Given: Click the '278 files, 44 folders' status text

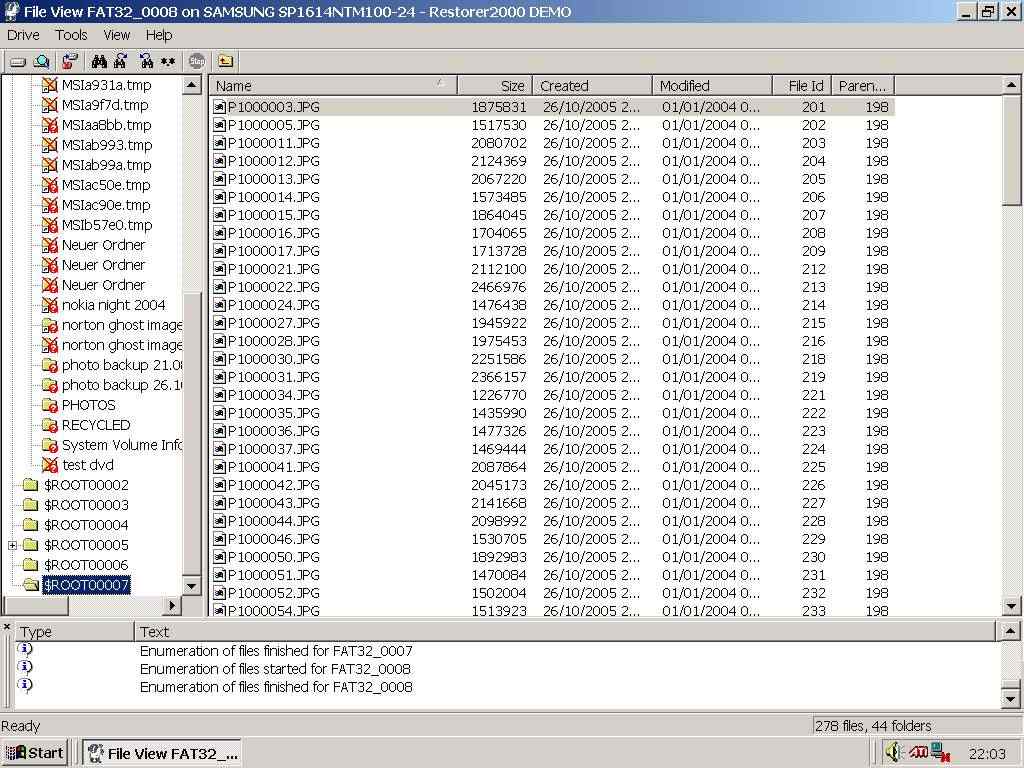Looking at the screenshot, I should (x=873, y=726).
